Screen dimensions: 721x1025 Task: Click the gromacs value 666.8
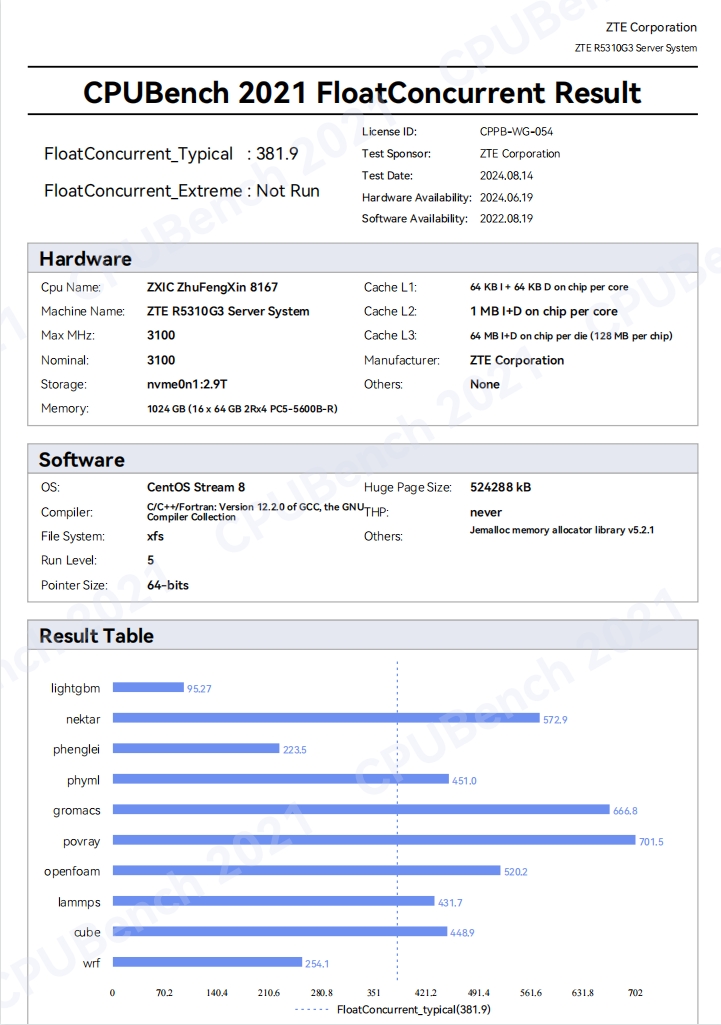coord(625,811)
